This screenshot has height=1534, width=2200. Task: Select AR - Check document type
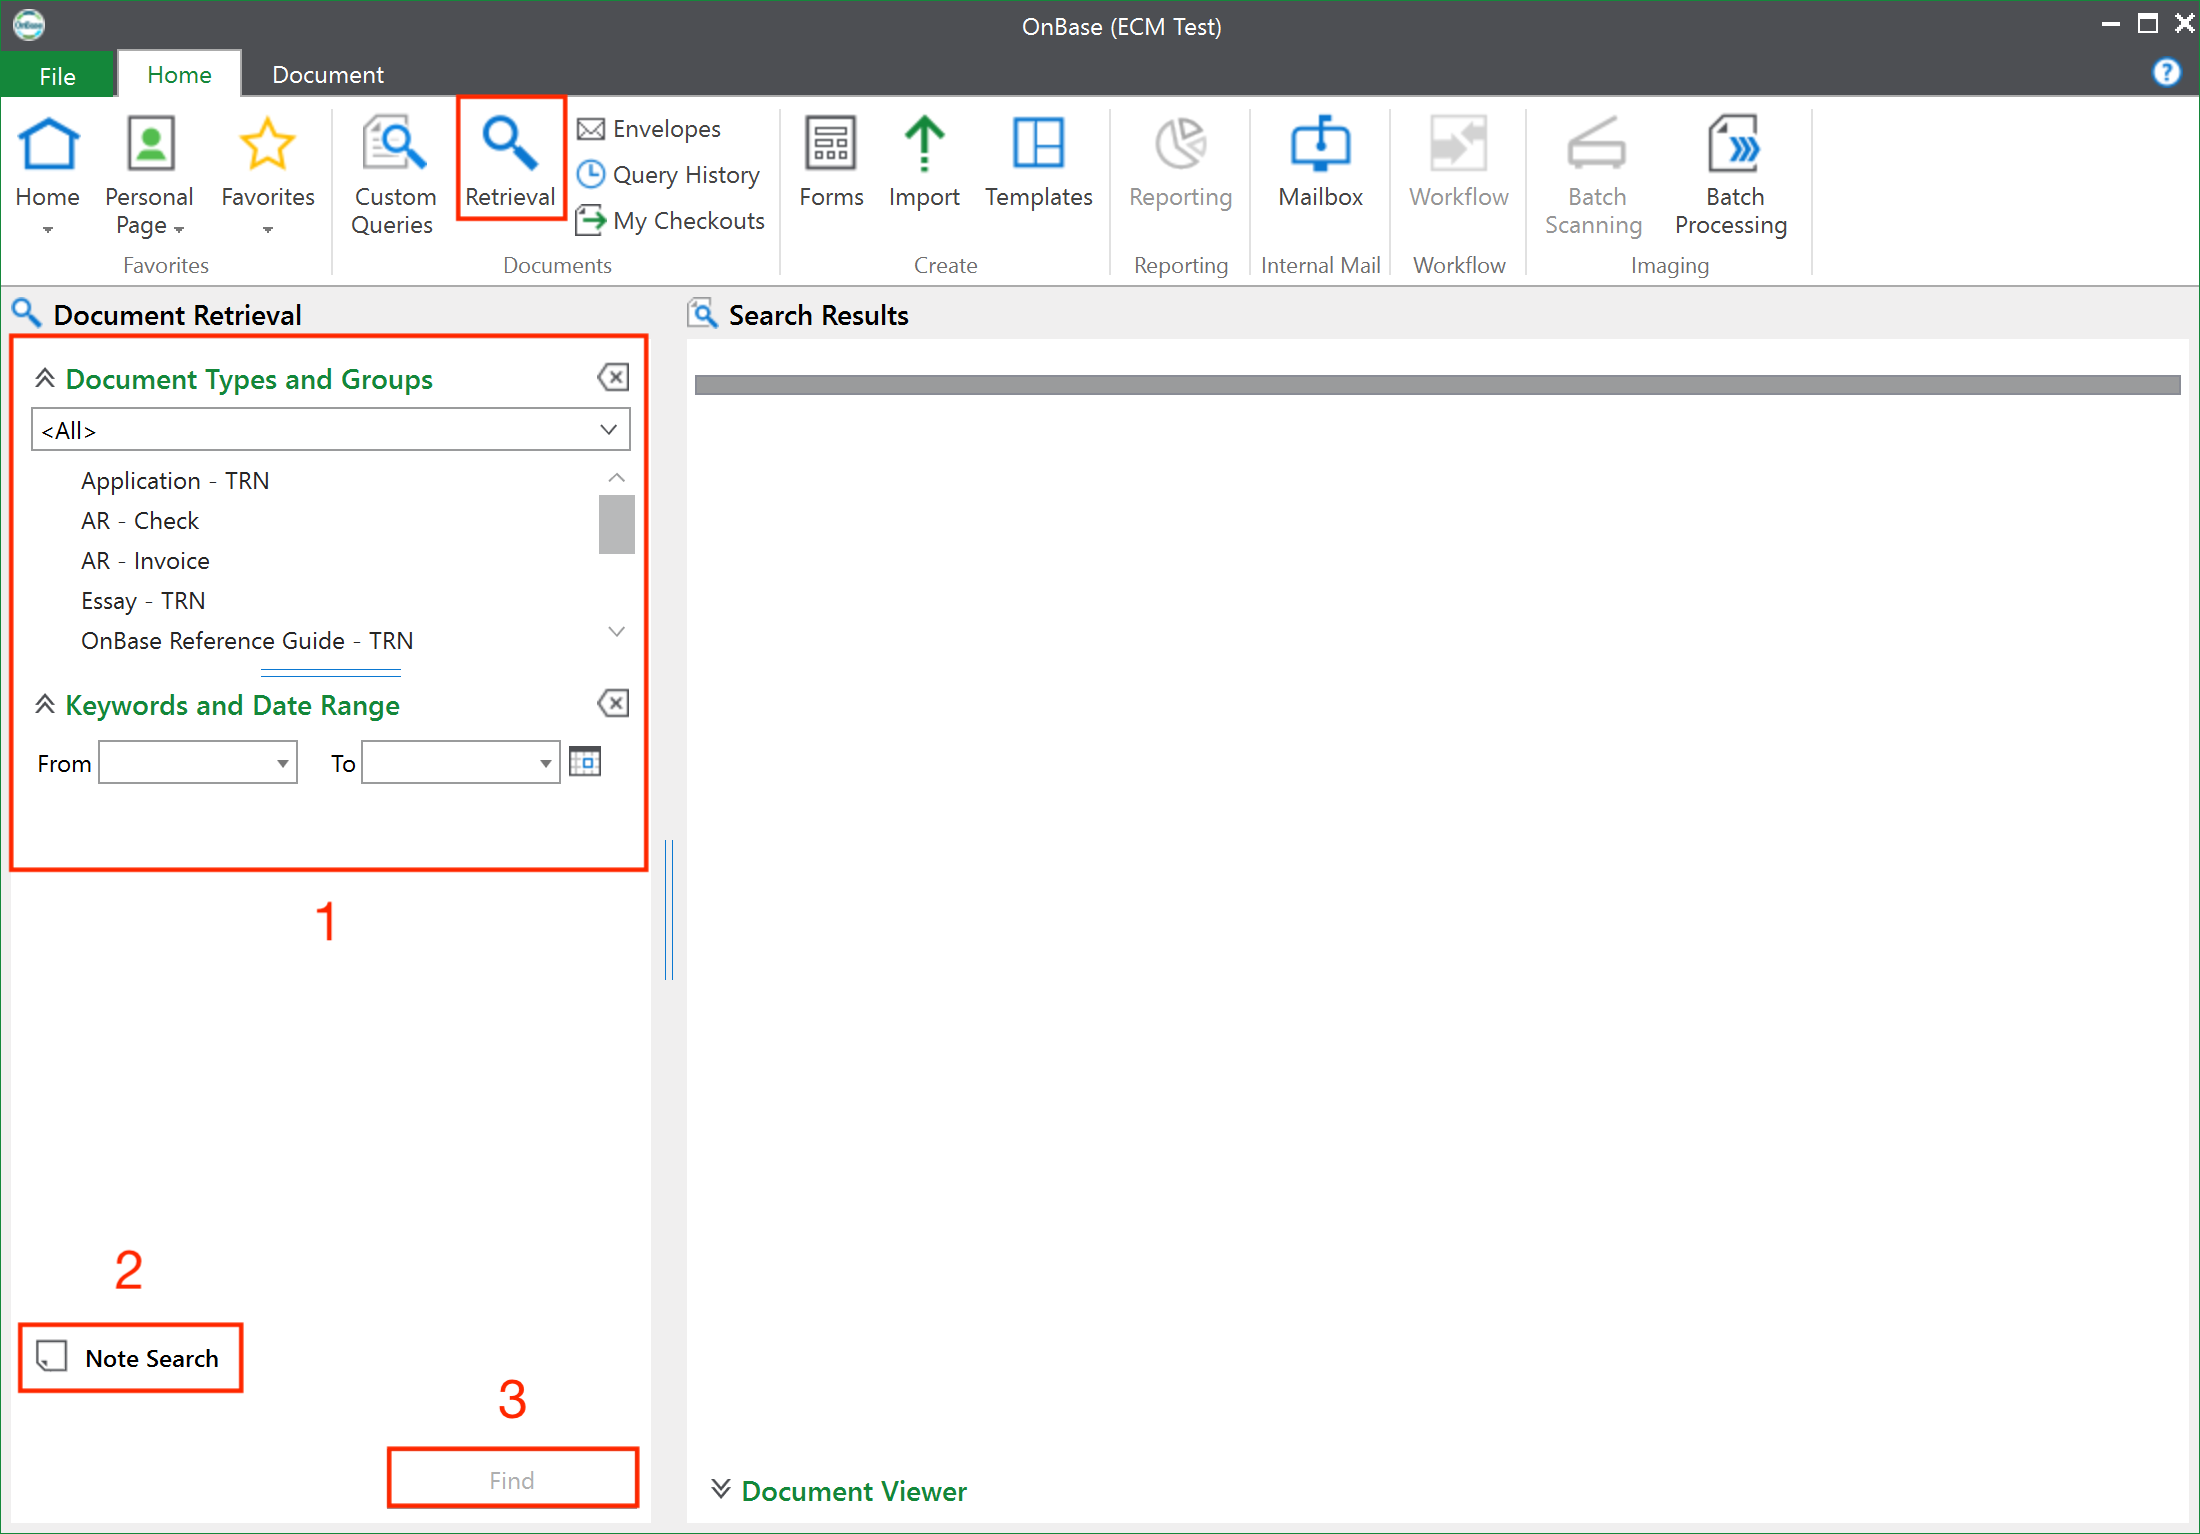coord(140,521)
